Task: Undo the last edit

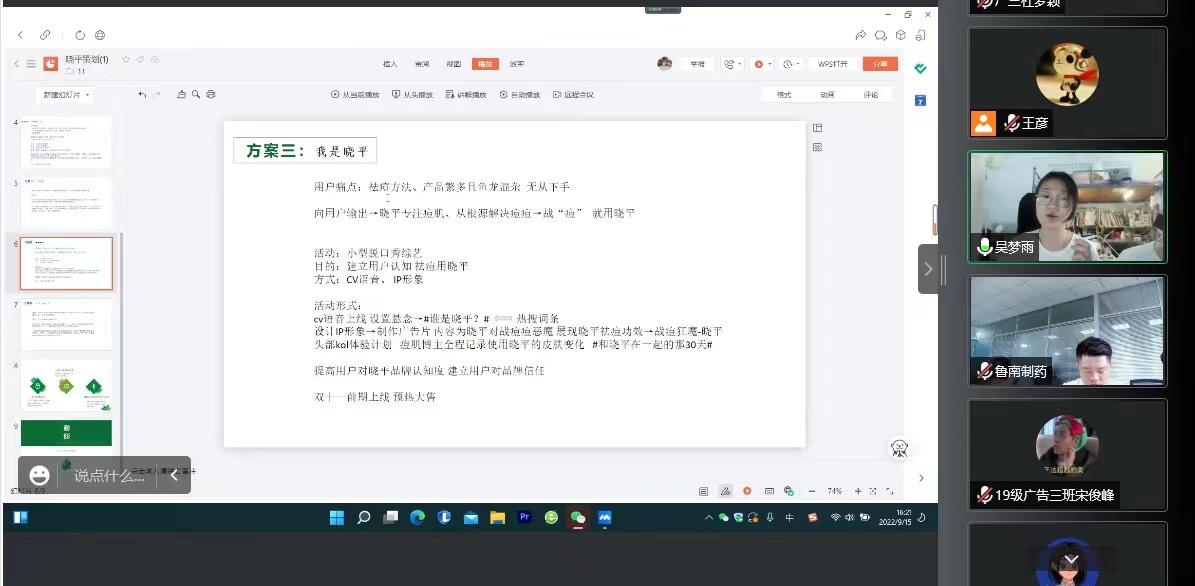Action: click(143, 94)
